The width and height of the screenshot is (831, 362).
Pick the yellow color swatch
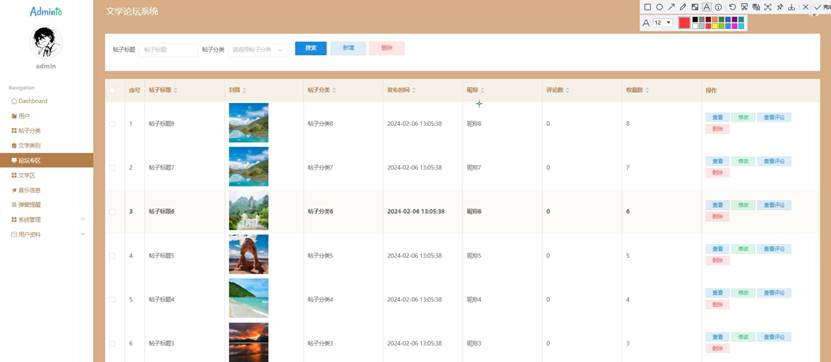pos(715,26)
